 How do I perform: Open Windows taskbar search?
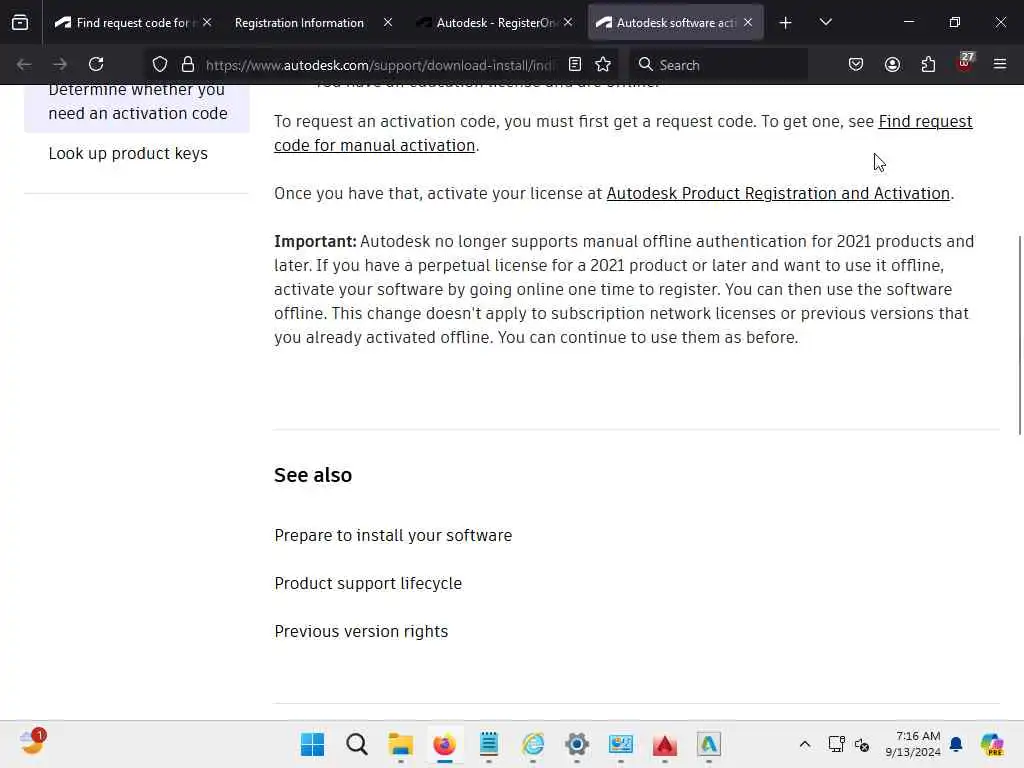pos(357,744)
